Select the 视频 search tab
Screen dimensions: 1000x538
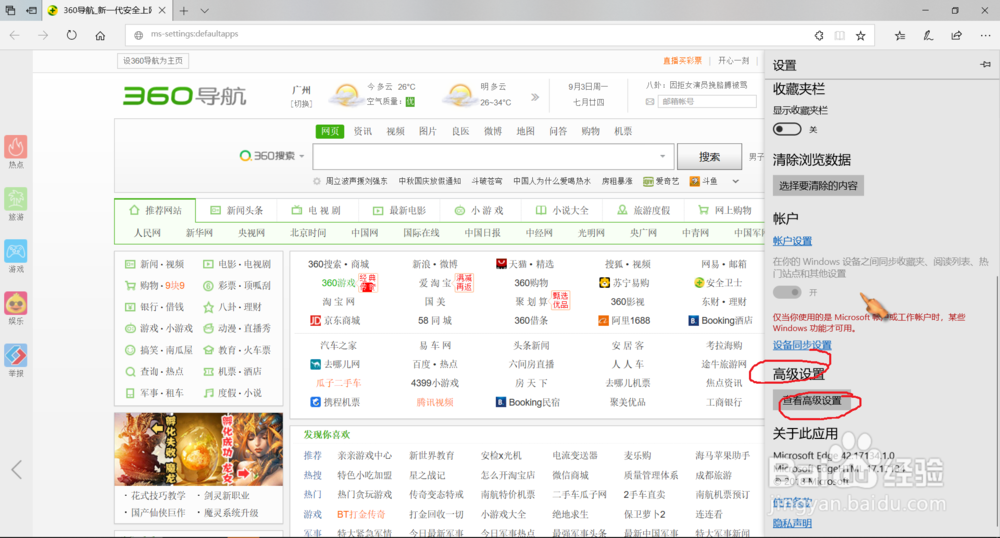coord(395,131)
